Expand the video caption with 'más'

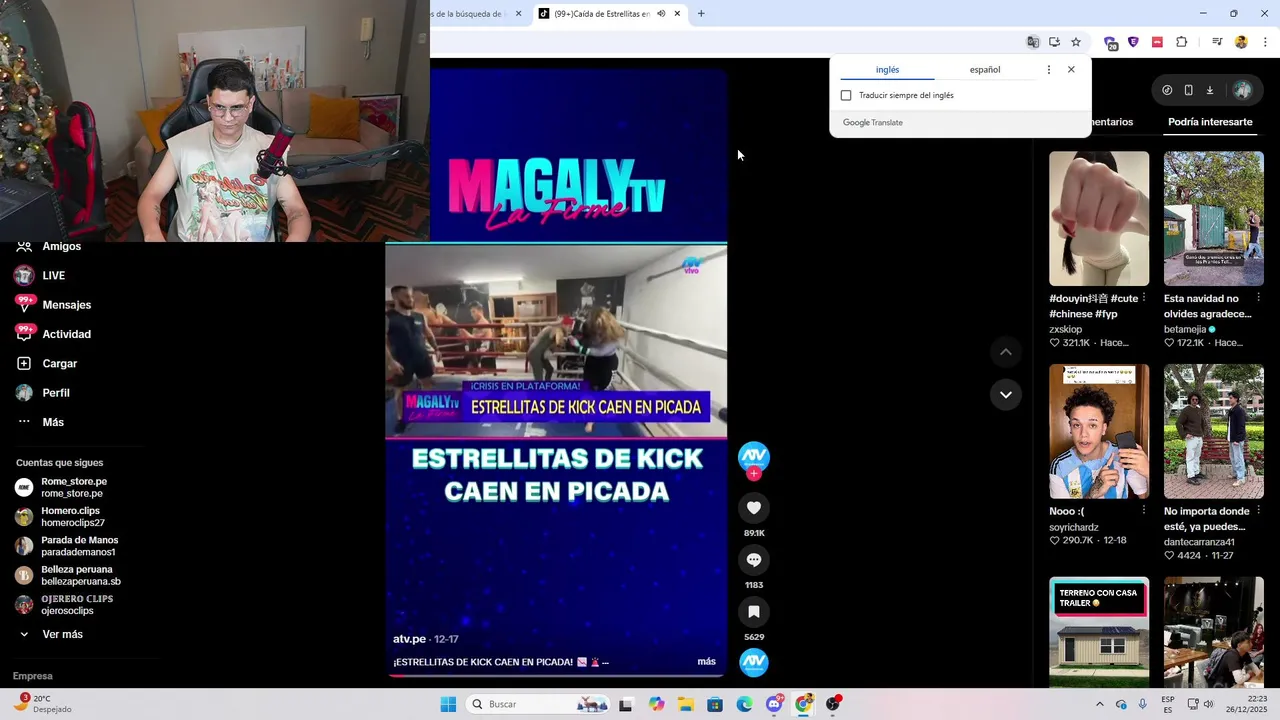pyautogui.click(x=706, y=661)
